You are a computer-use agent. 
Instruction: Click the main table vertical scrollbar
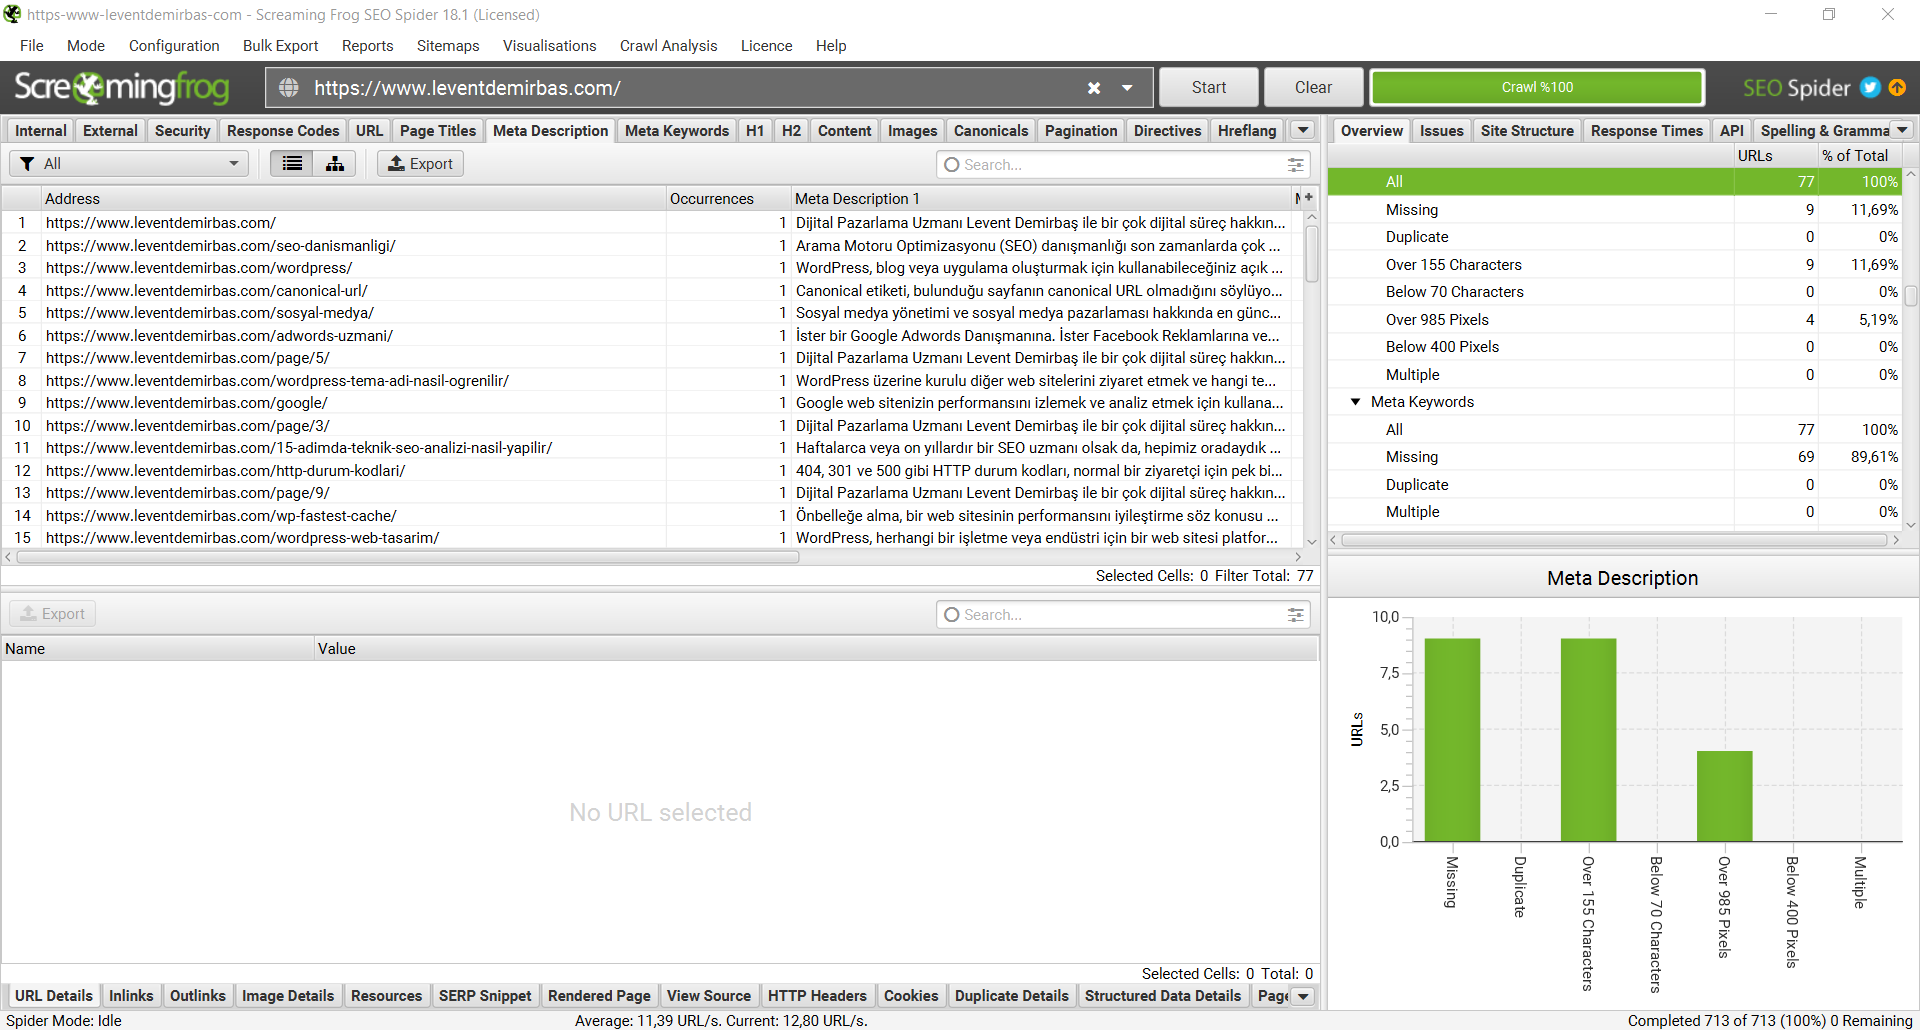point(1312,254)
